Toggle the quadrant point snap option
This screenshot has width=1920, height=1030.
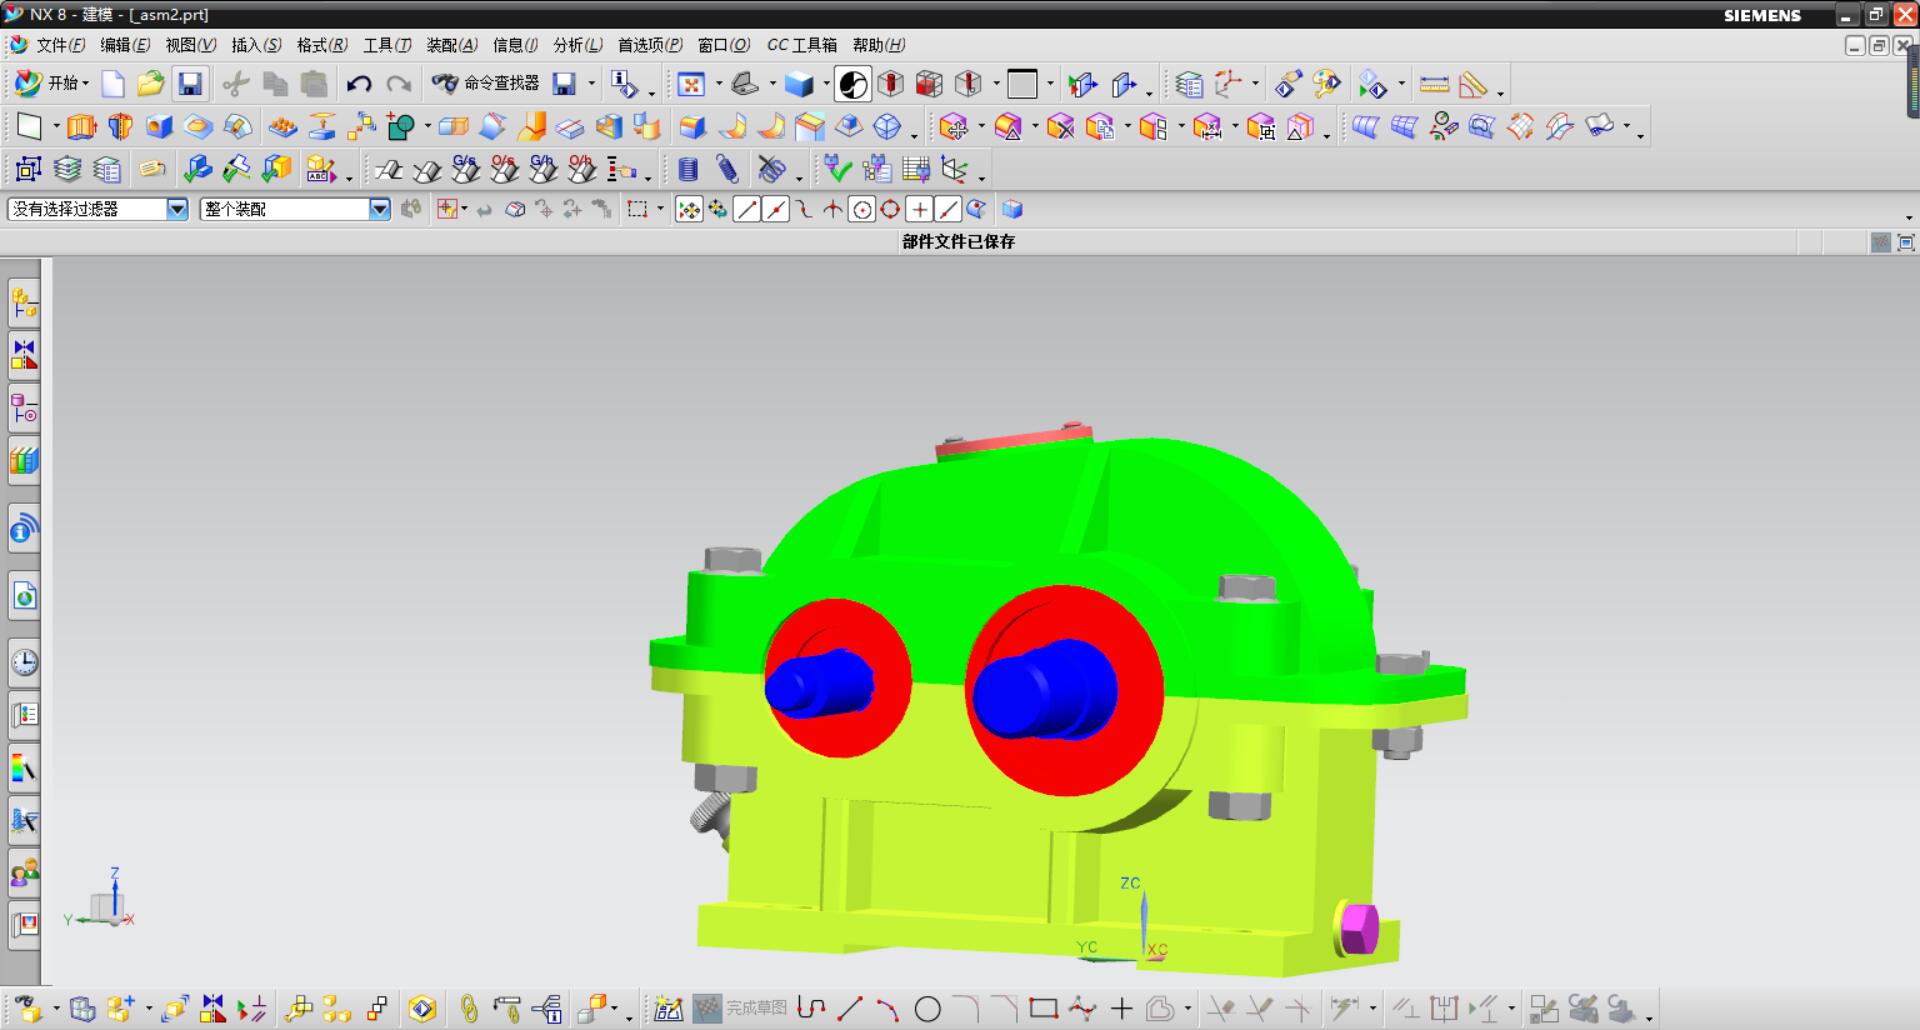point(890,209)
